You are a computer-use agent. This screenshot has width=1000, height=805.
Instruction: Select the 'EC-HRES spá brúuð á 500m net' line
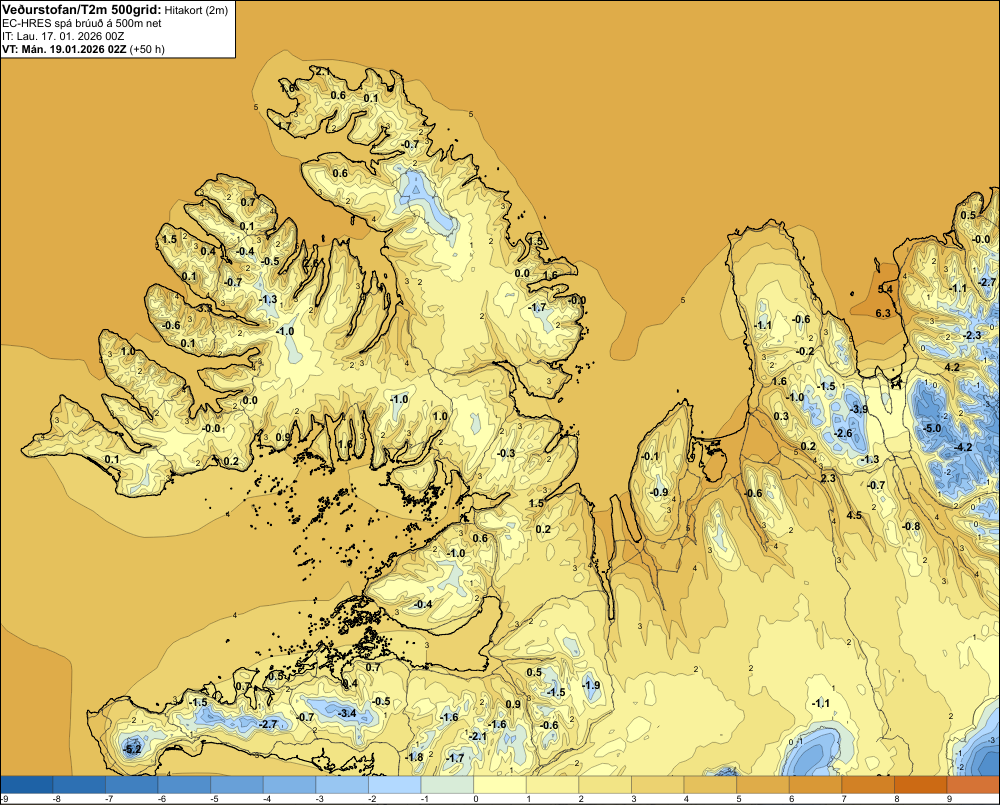coord(82,23)
